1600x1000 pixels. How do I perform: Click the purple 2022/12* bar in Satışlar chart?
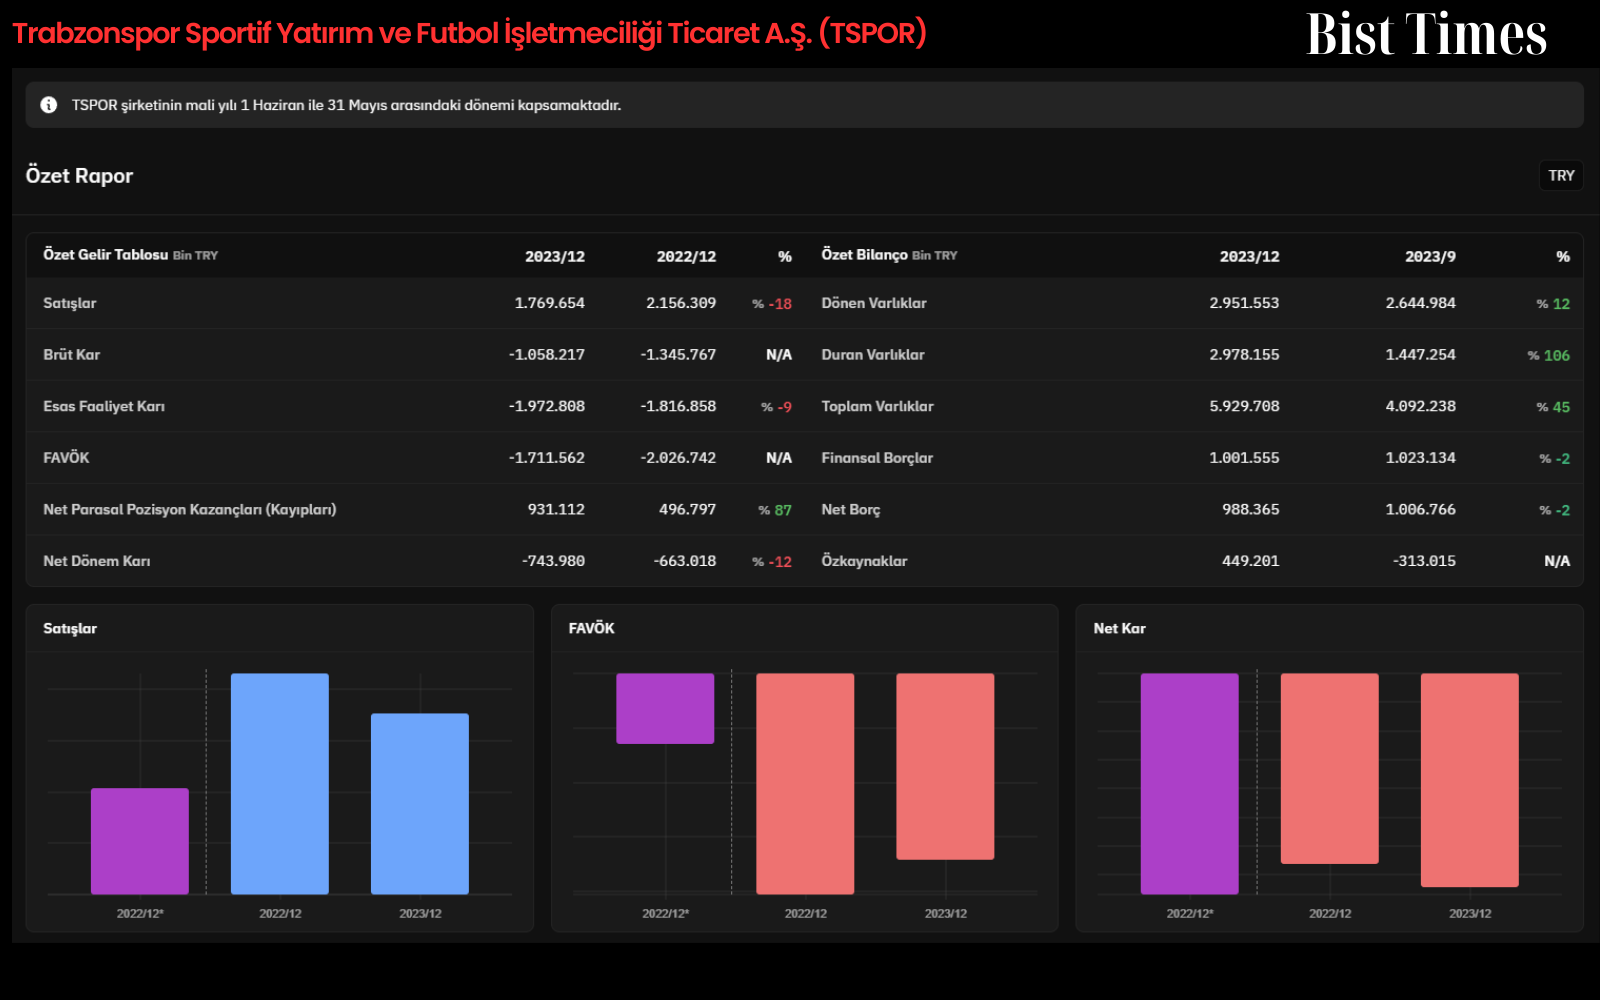click(x=140, y=841)
